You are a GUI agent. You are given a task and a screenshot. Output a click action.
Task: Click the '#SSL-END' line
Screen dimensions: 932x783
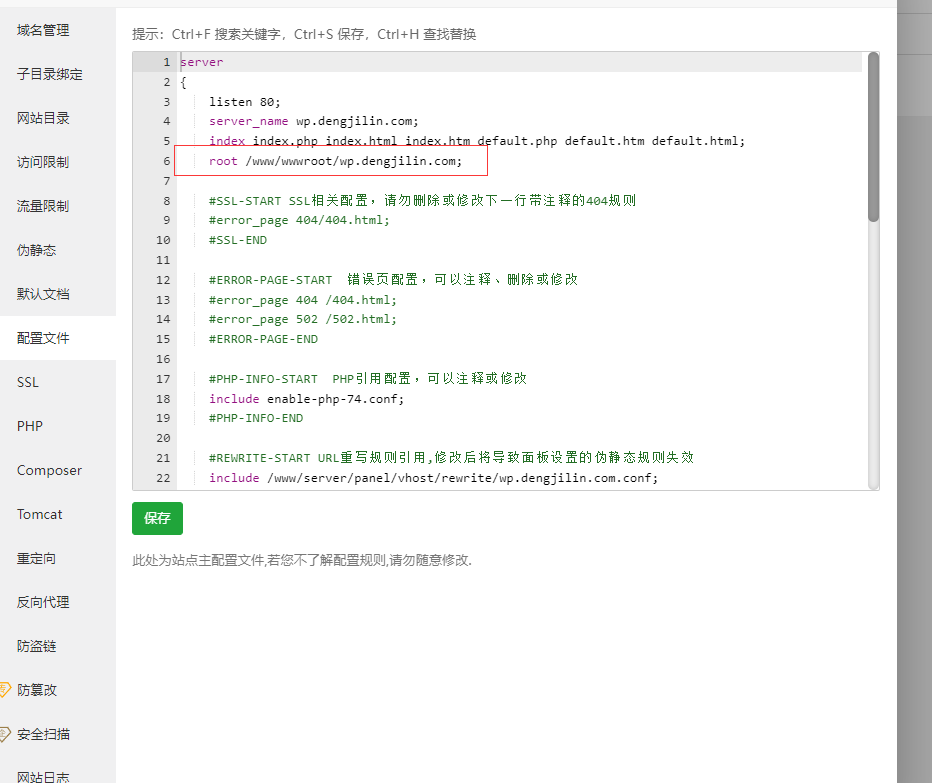(238, 240)
